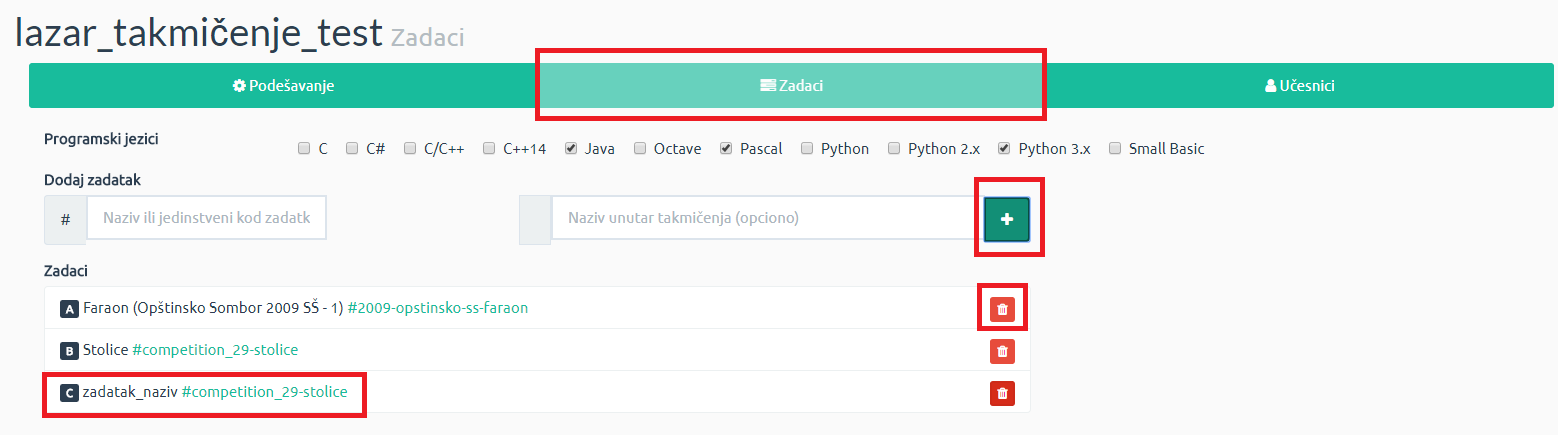Image resolution: width=1558 pixels, height=435 pixels.
Task: Click the green plus add-task button
Action: pos(1006,219)
